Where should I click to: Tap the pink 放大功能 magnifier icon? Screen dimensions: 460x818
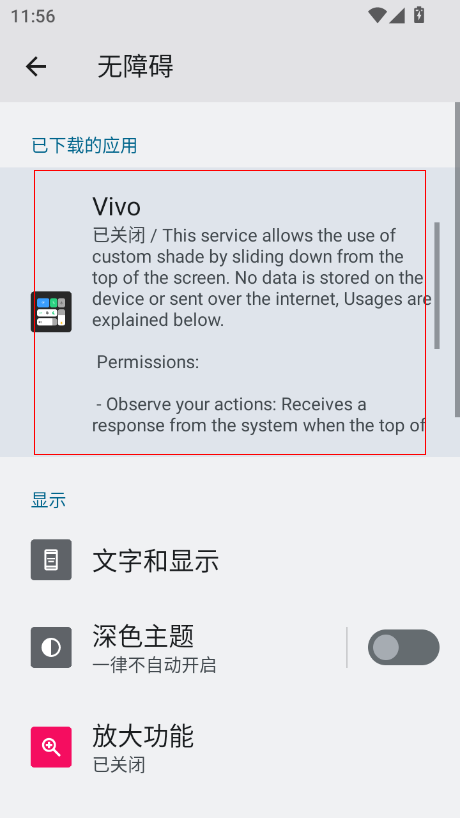click(51, 747)
